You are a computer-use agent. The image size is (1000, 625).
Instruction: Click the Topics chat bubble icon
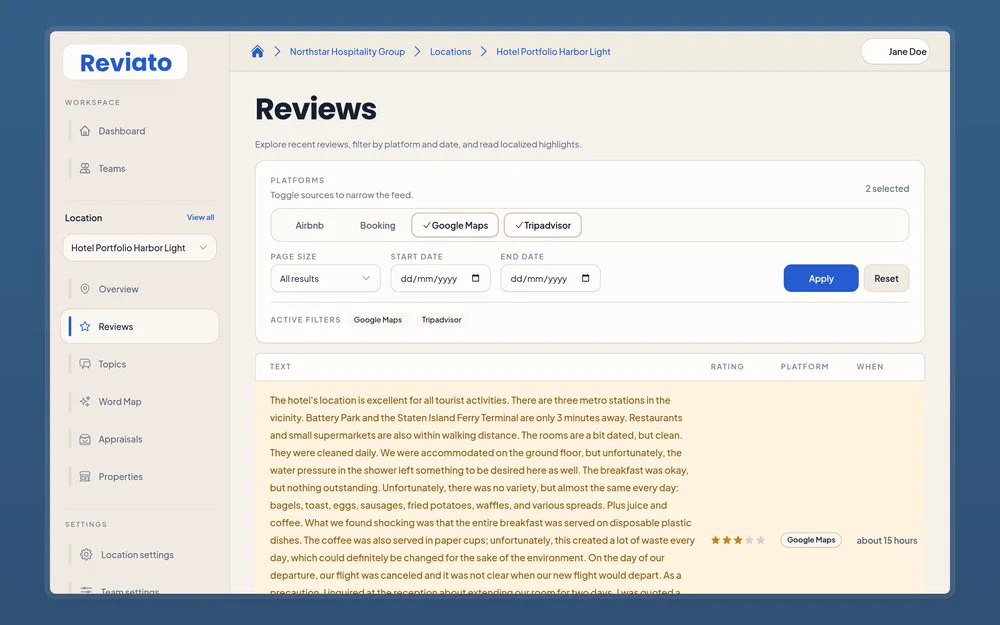tap(85, 364)
